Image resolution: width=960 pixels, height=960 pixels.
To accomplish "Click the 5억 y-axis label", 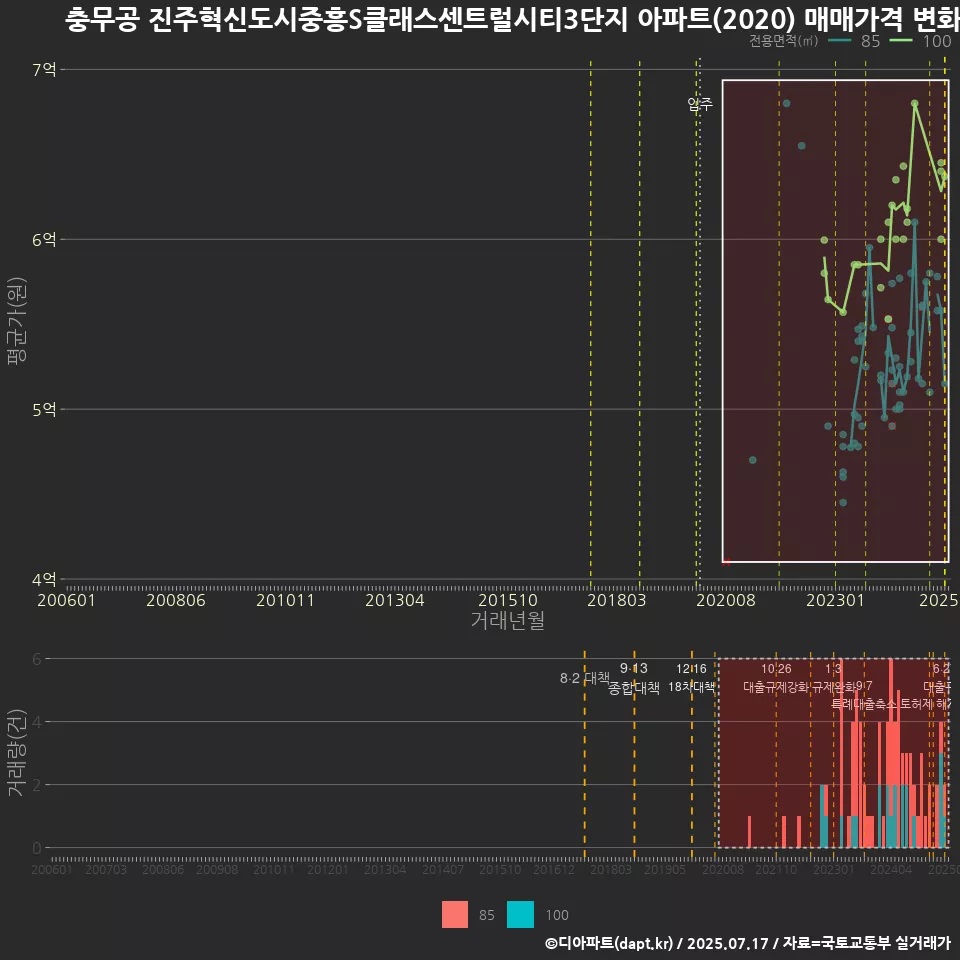I will point(44,410).
